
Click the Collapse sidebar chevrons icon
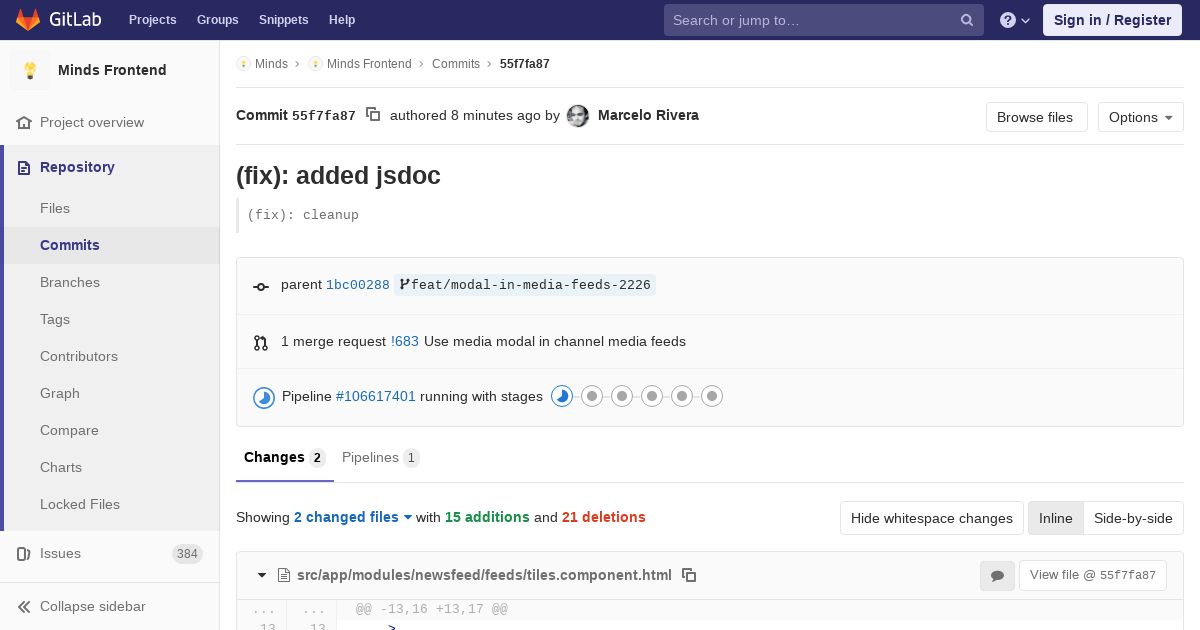click(x=24, y=606)
